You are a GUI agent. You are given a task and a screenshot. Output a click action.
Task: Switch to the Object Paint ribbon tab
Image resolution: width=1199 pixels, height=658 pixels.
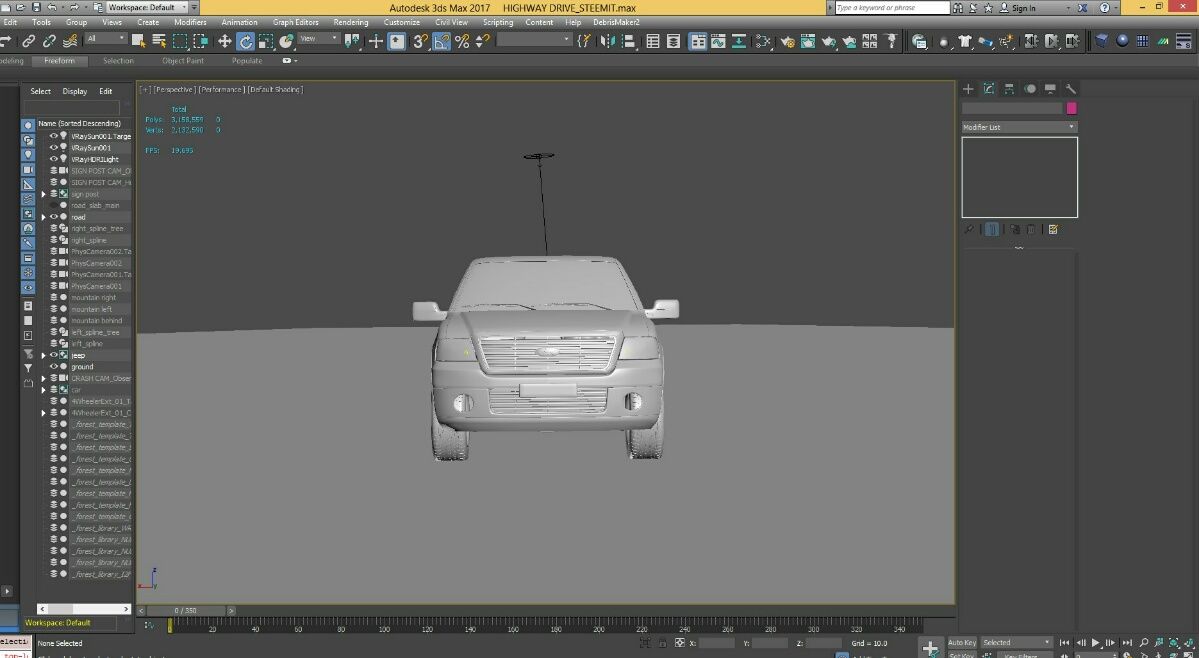[x=182, y=61]
